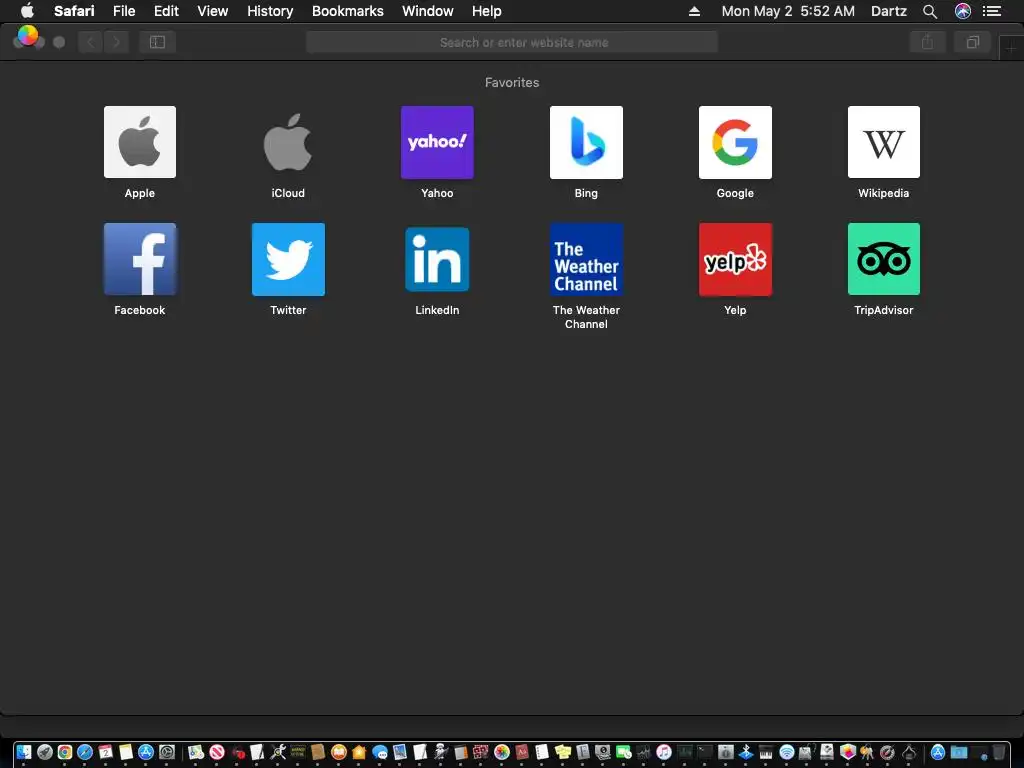
Task: Open Notes from the Dock
Action: pos(125,752)
